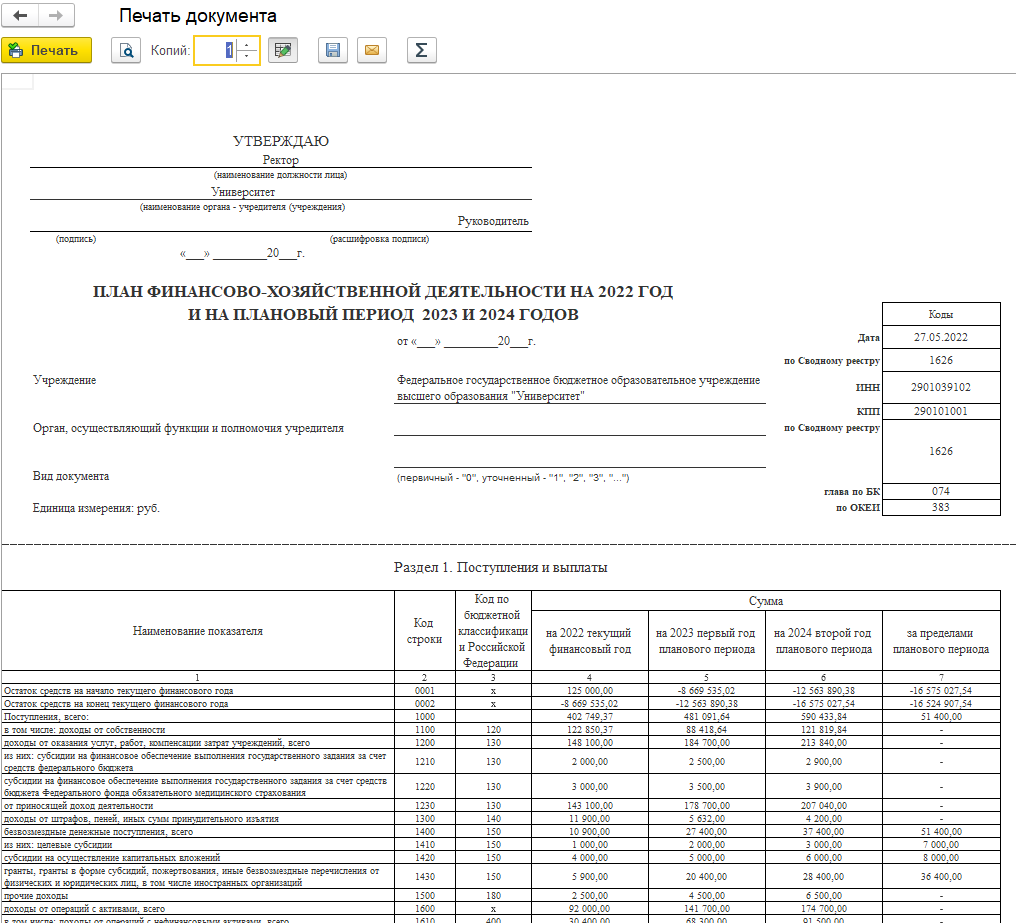This screenshot has width=1016, height=923.
Task: Click the 27.05.2022 date cell
Action: (x=941, y=337)
